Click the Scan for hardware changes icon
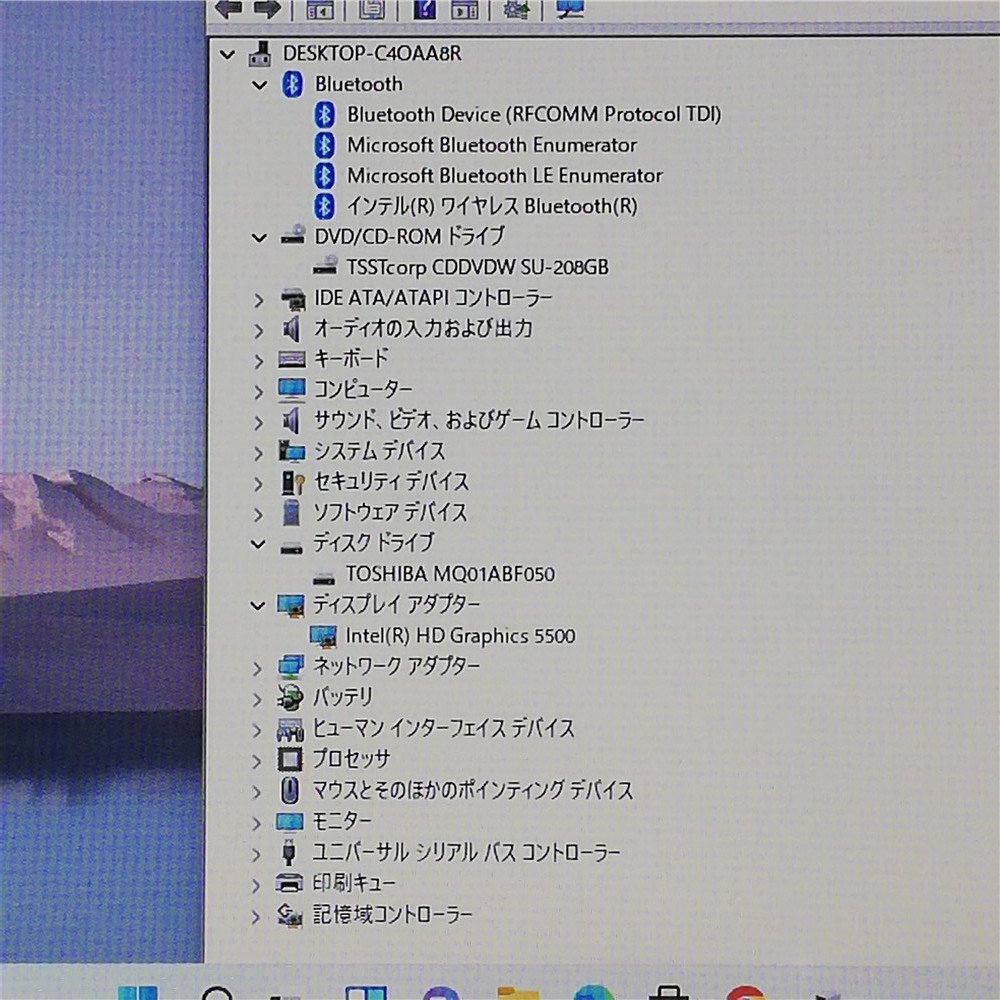Image resolution: width=1000 pixels, height=1000 pixels. (571, 9)
